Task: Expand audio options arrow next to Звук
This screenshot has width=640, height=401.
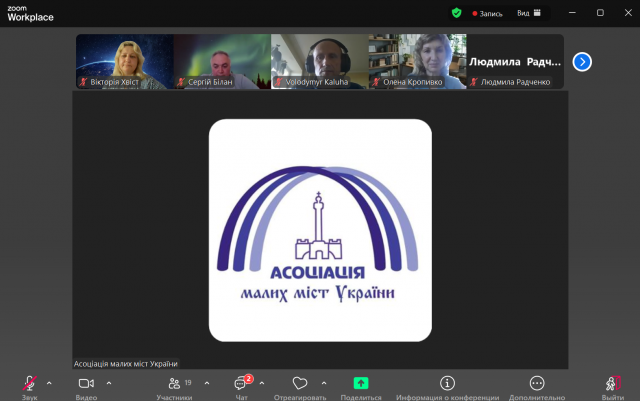Action: (x=49, y=383)
